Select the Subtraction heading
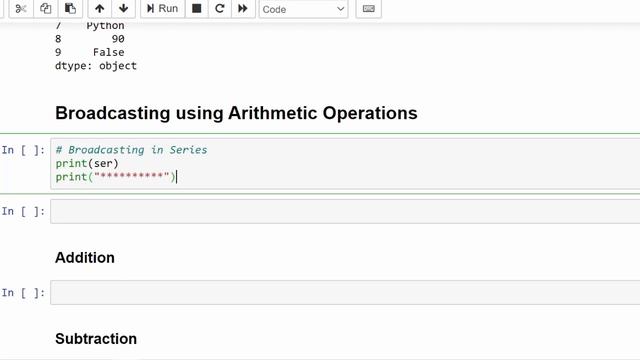The height and width of the screenshot is (360, 640). pyautogui.click(x=96, y=339)
